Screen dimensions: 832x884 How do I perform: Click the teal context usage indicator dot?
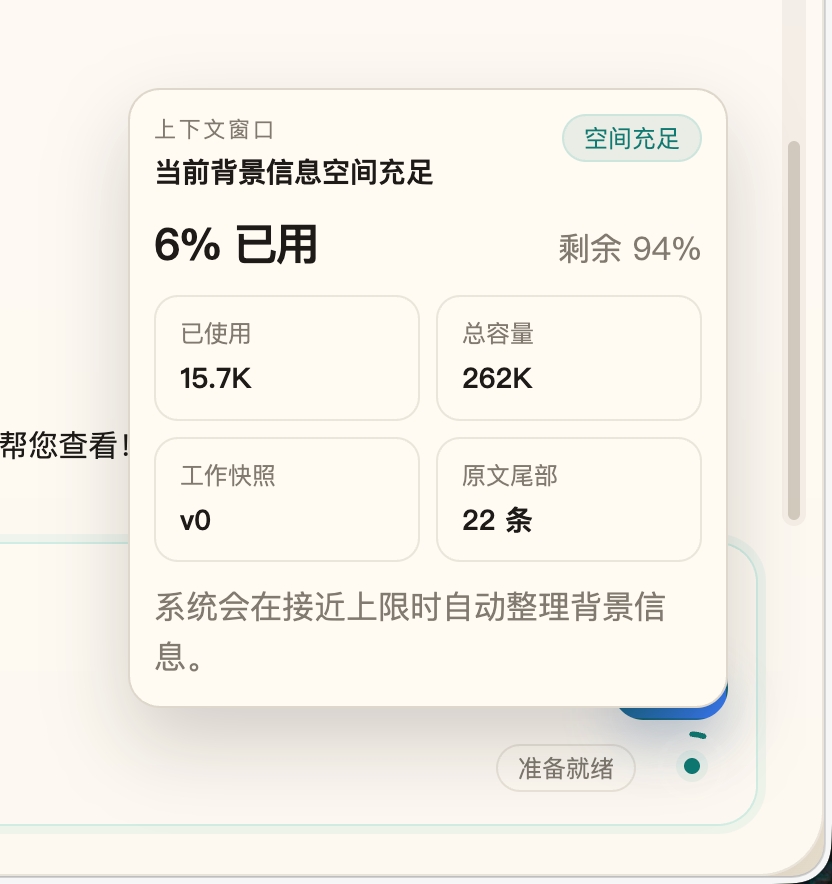(x=691, y=766)
